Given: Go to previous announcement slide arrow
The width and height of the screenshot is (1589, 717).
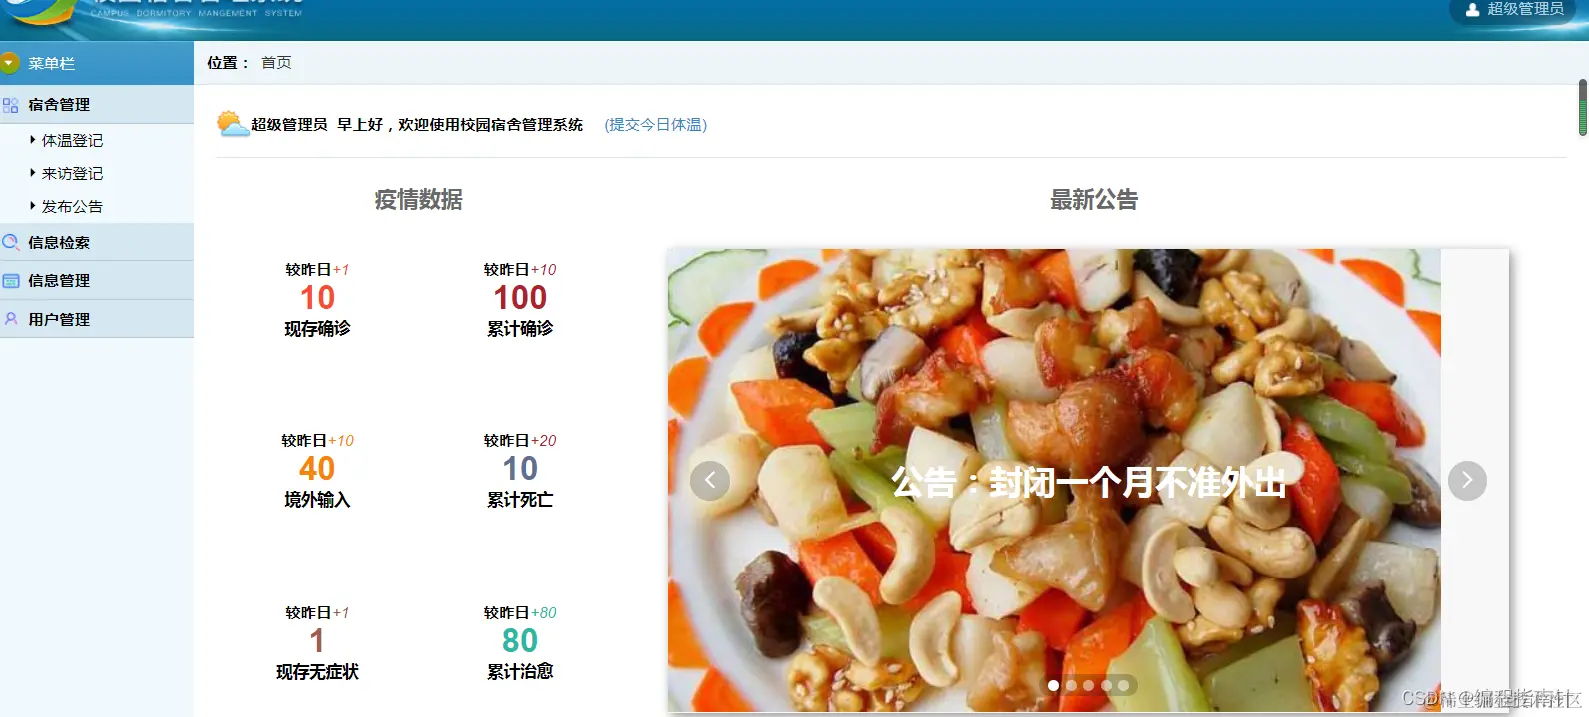Looking at the screenshot, I should [710, 481].
